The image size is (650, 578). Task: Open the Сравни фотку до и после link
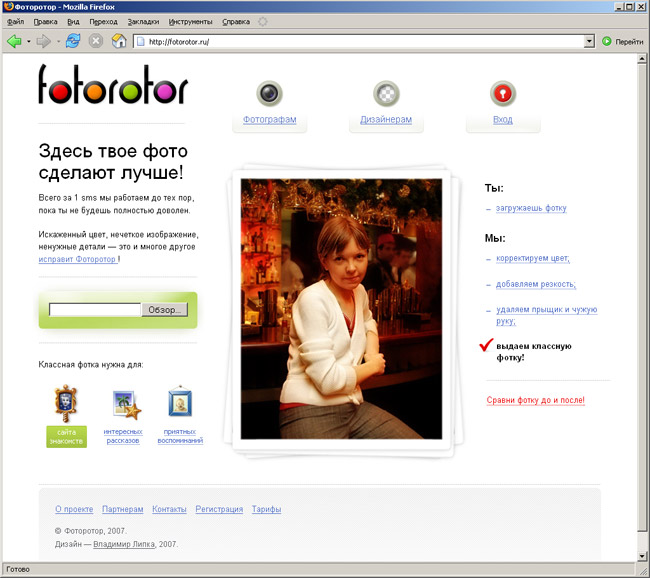[x=535, y=400]
